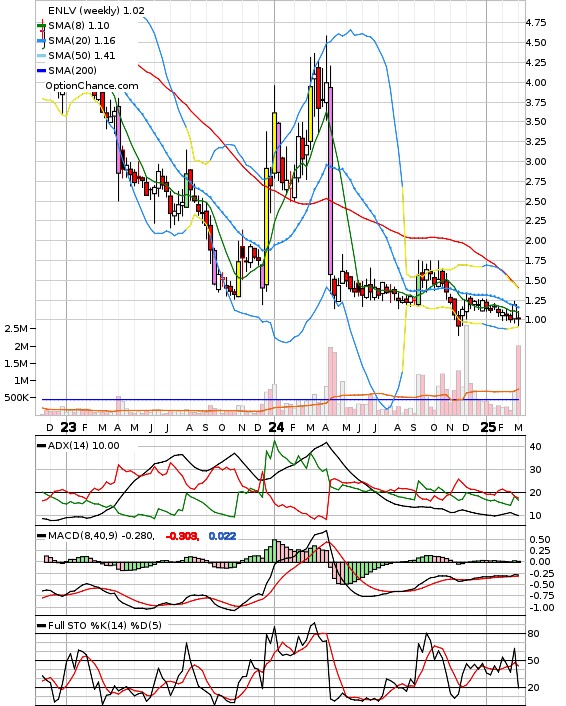
Task: Click the 500K volume axis label
Action: (16, 398)
